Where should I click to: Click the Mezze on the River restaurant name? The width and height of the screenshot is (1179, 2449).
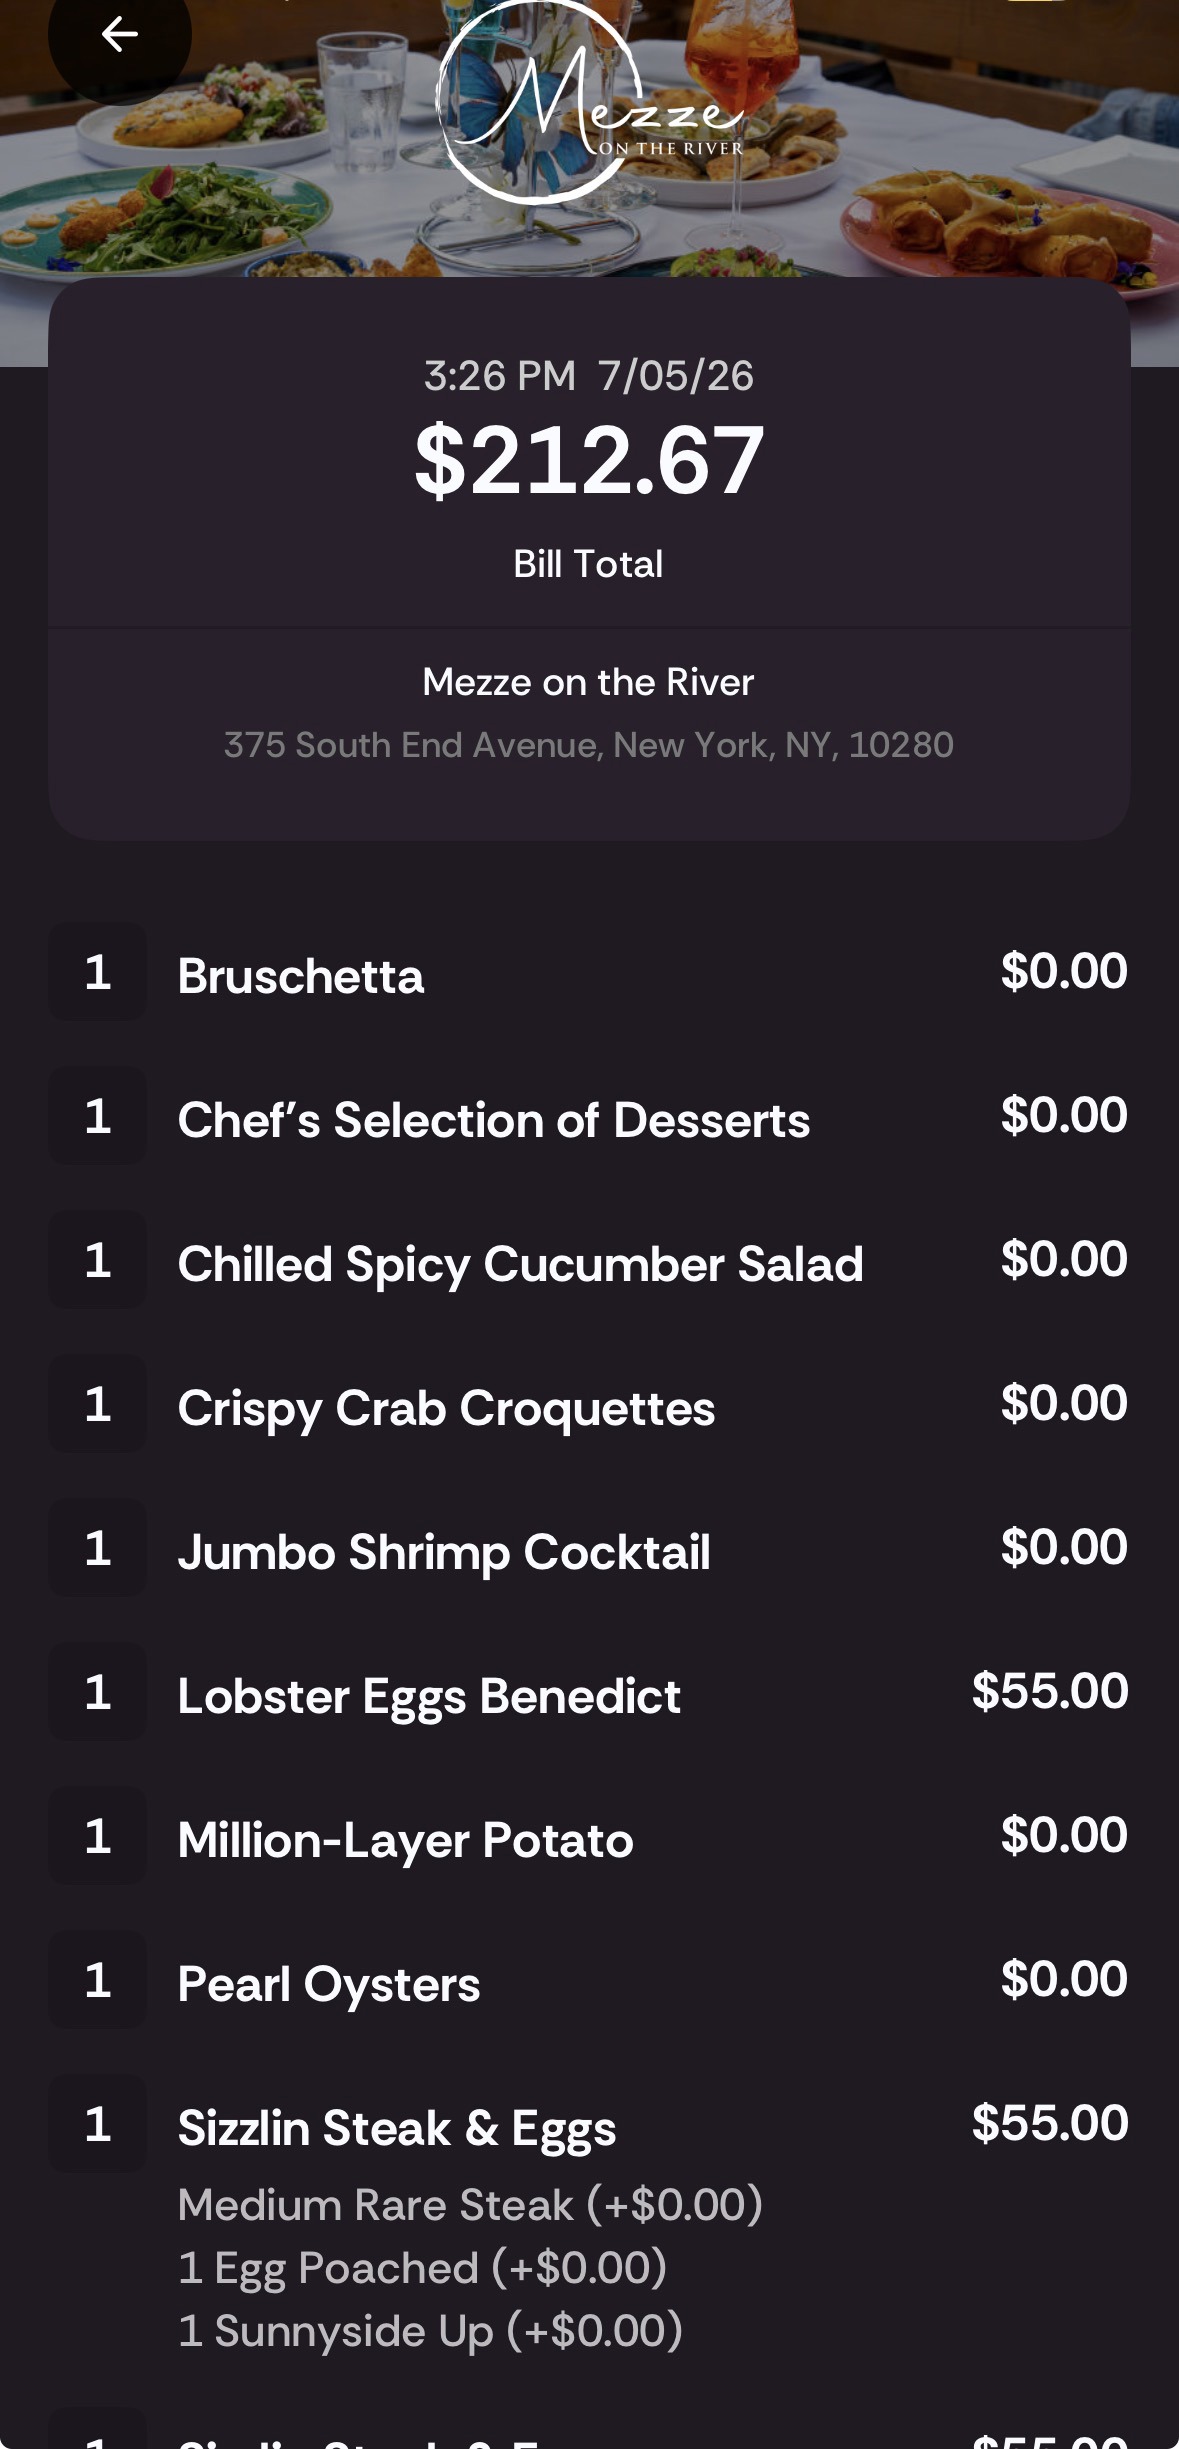588,682
